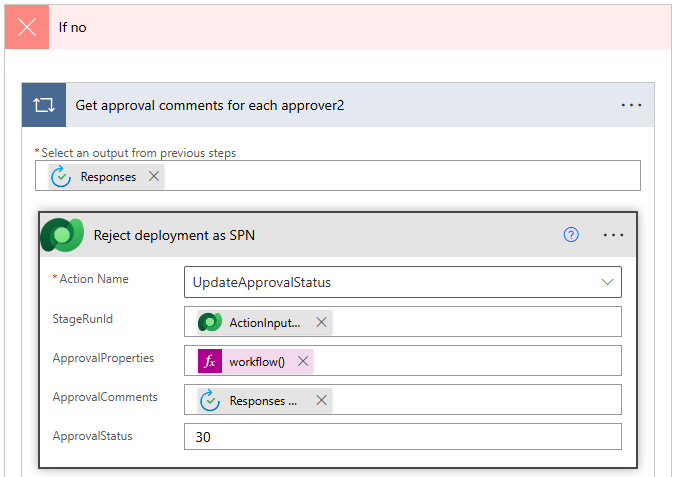Click the ActionInput token in StageRunId

coord(263,322)
